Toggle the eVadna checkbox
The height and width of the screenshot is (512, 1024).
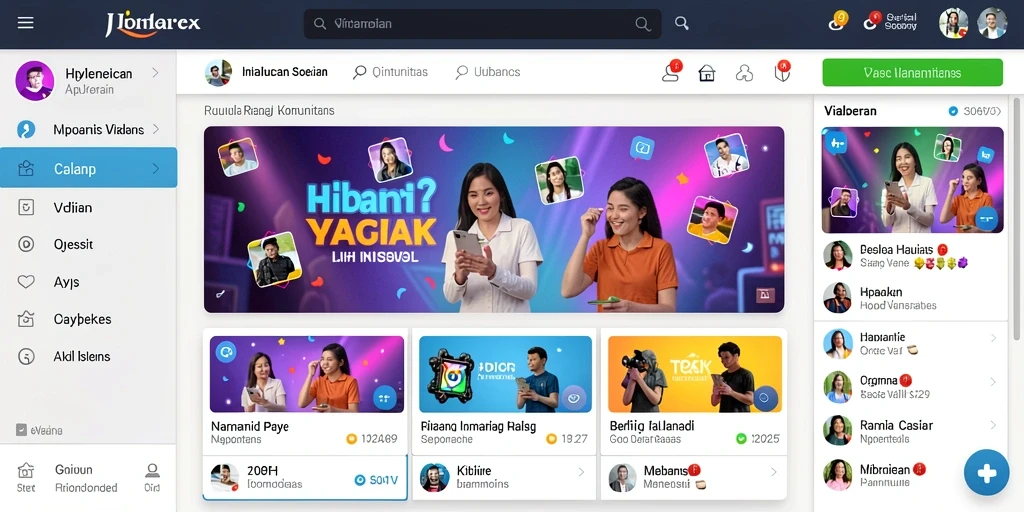tap(21, 430)
